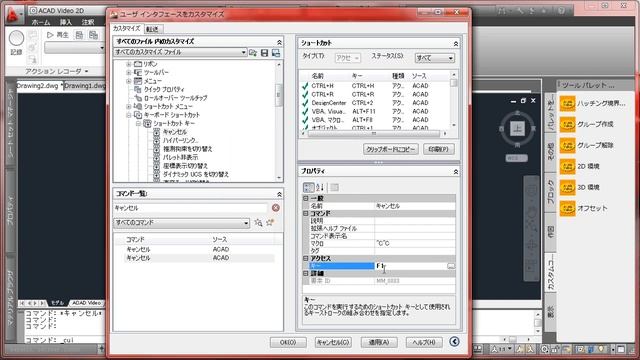Click the offset tool palette icon
The width and height of the screenshot is (640, 360).
[x=567, y=208]
